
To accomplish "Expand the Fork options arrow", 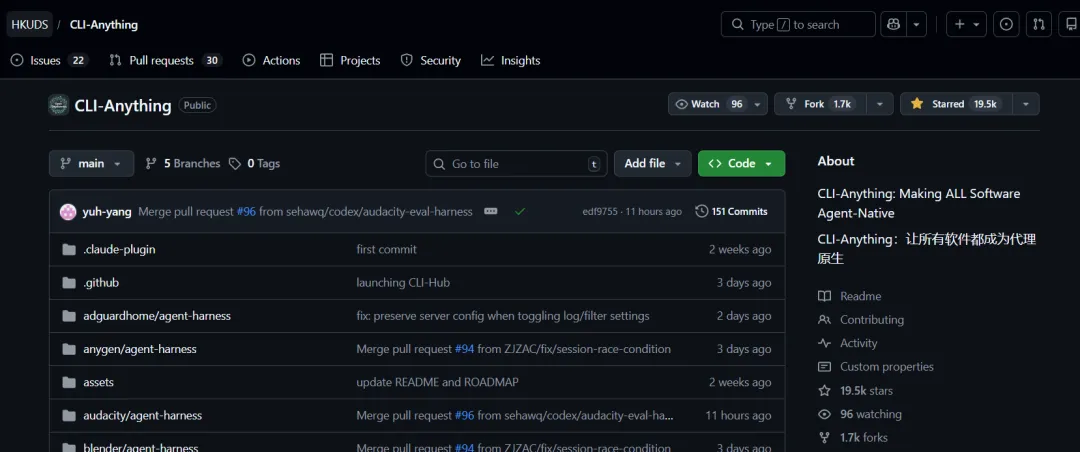I will pyautogui.click(x=880, y=104).
